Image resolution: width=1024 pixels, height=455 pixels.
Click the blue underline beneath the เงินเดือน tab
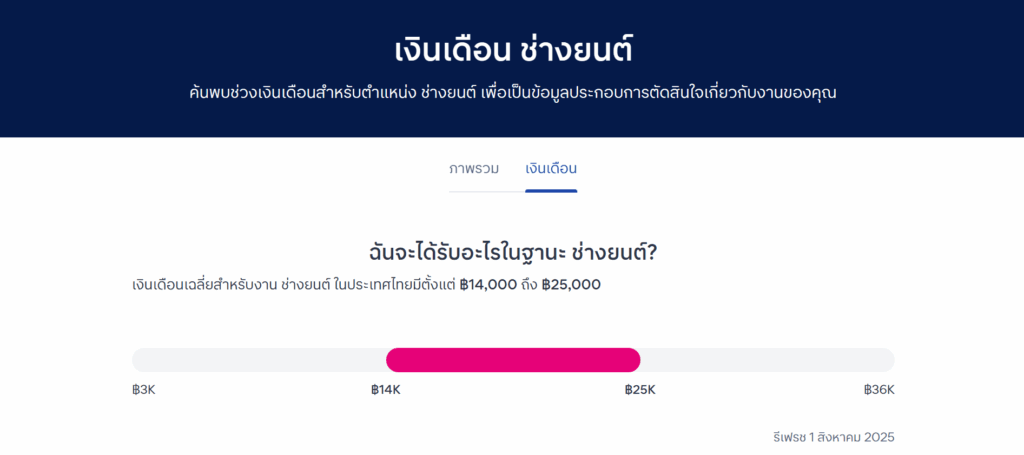click(551, 190)
